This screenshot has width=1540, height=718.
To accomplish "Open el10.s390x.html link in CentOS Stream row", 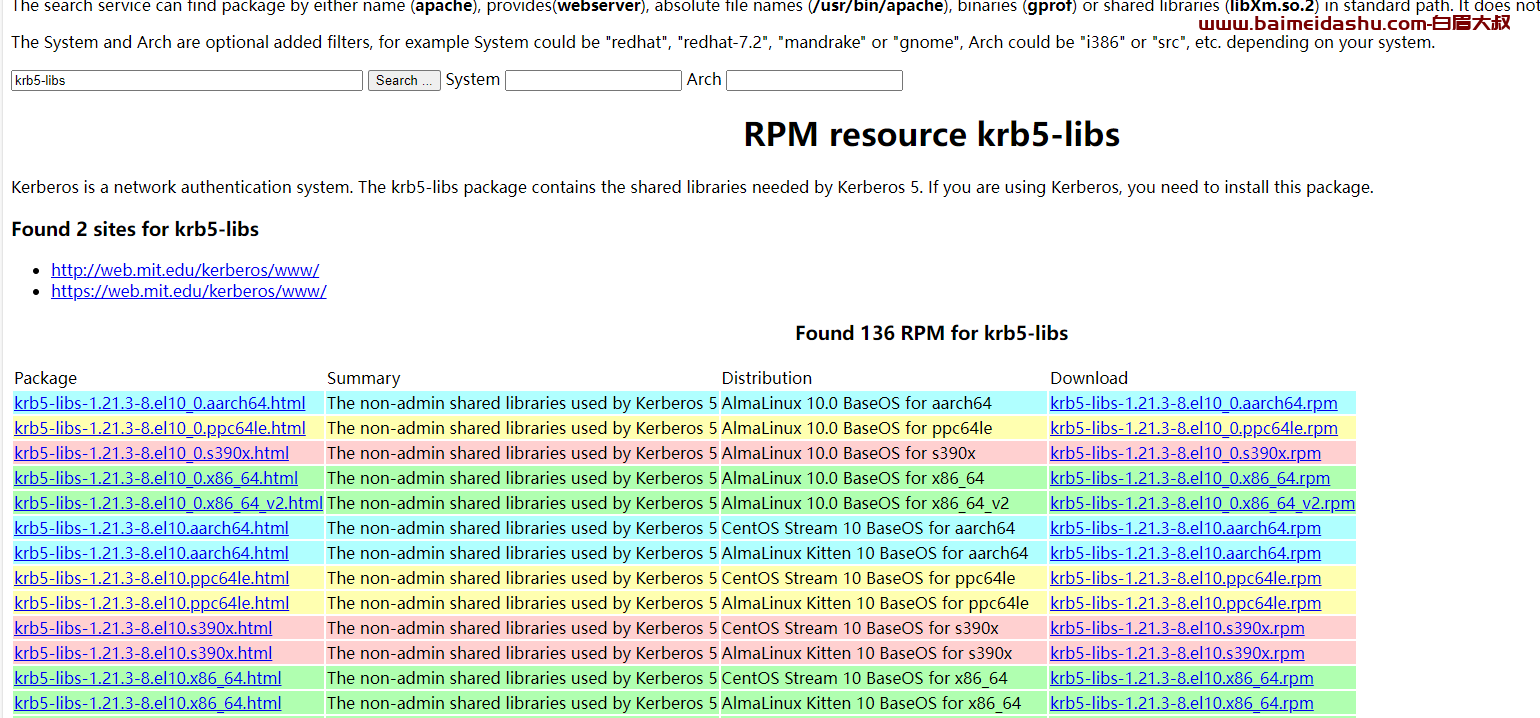I will [143, 628].
